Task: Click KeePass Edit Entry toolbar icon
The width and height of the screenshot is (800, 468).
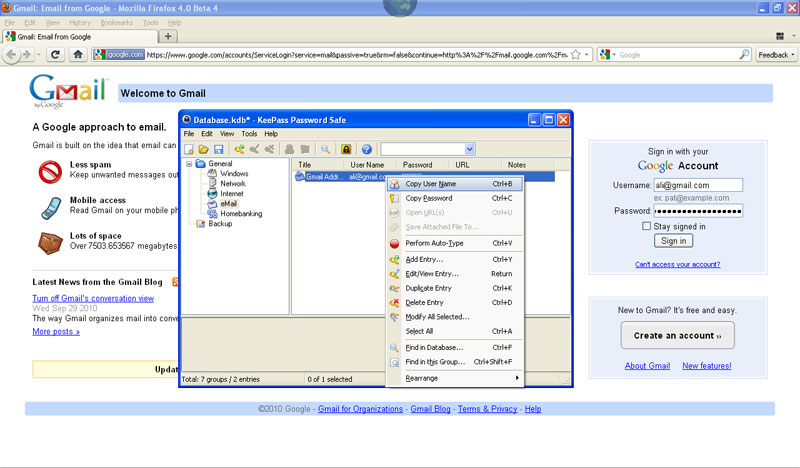Action: 254,149
